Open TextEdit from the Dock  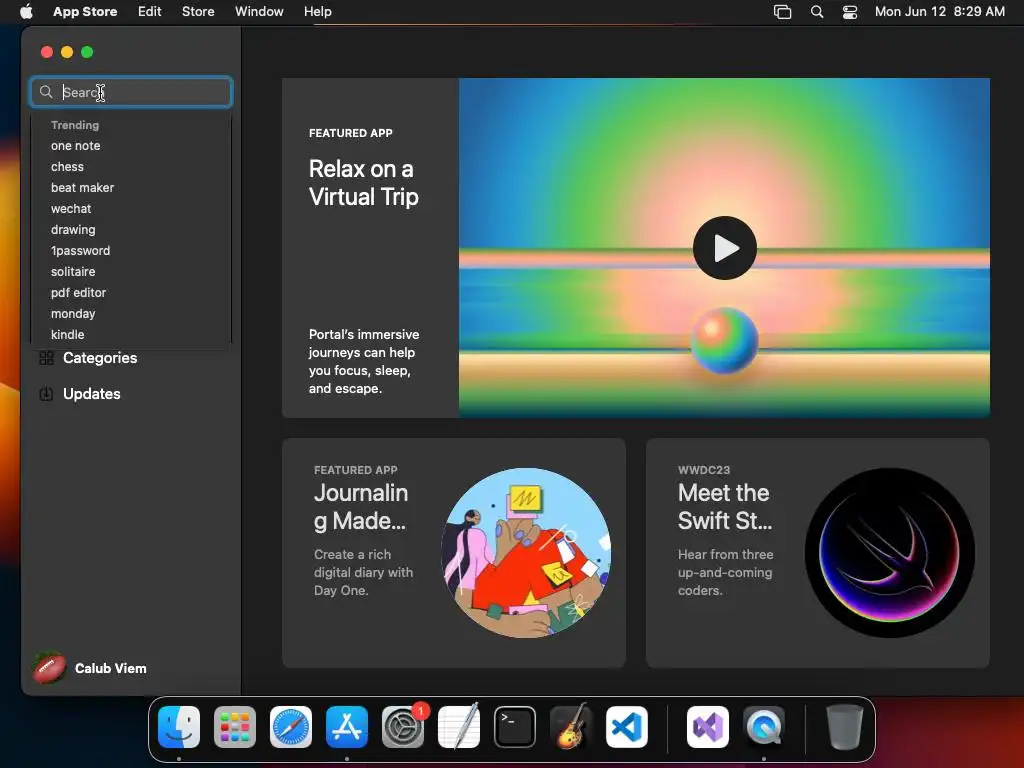[459, 727]
